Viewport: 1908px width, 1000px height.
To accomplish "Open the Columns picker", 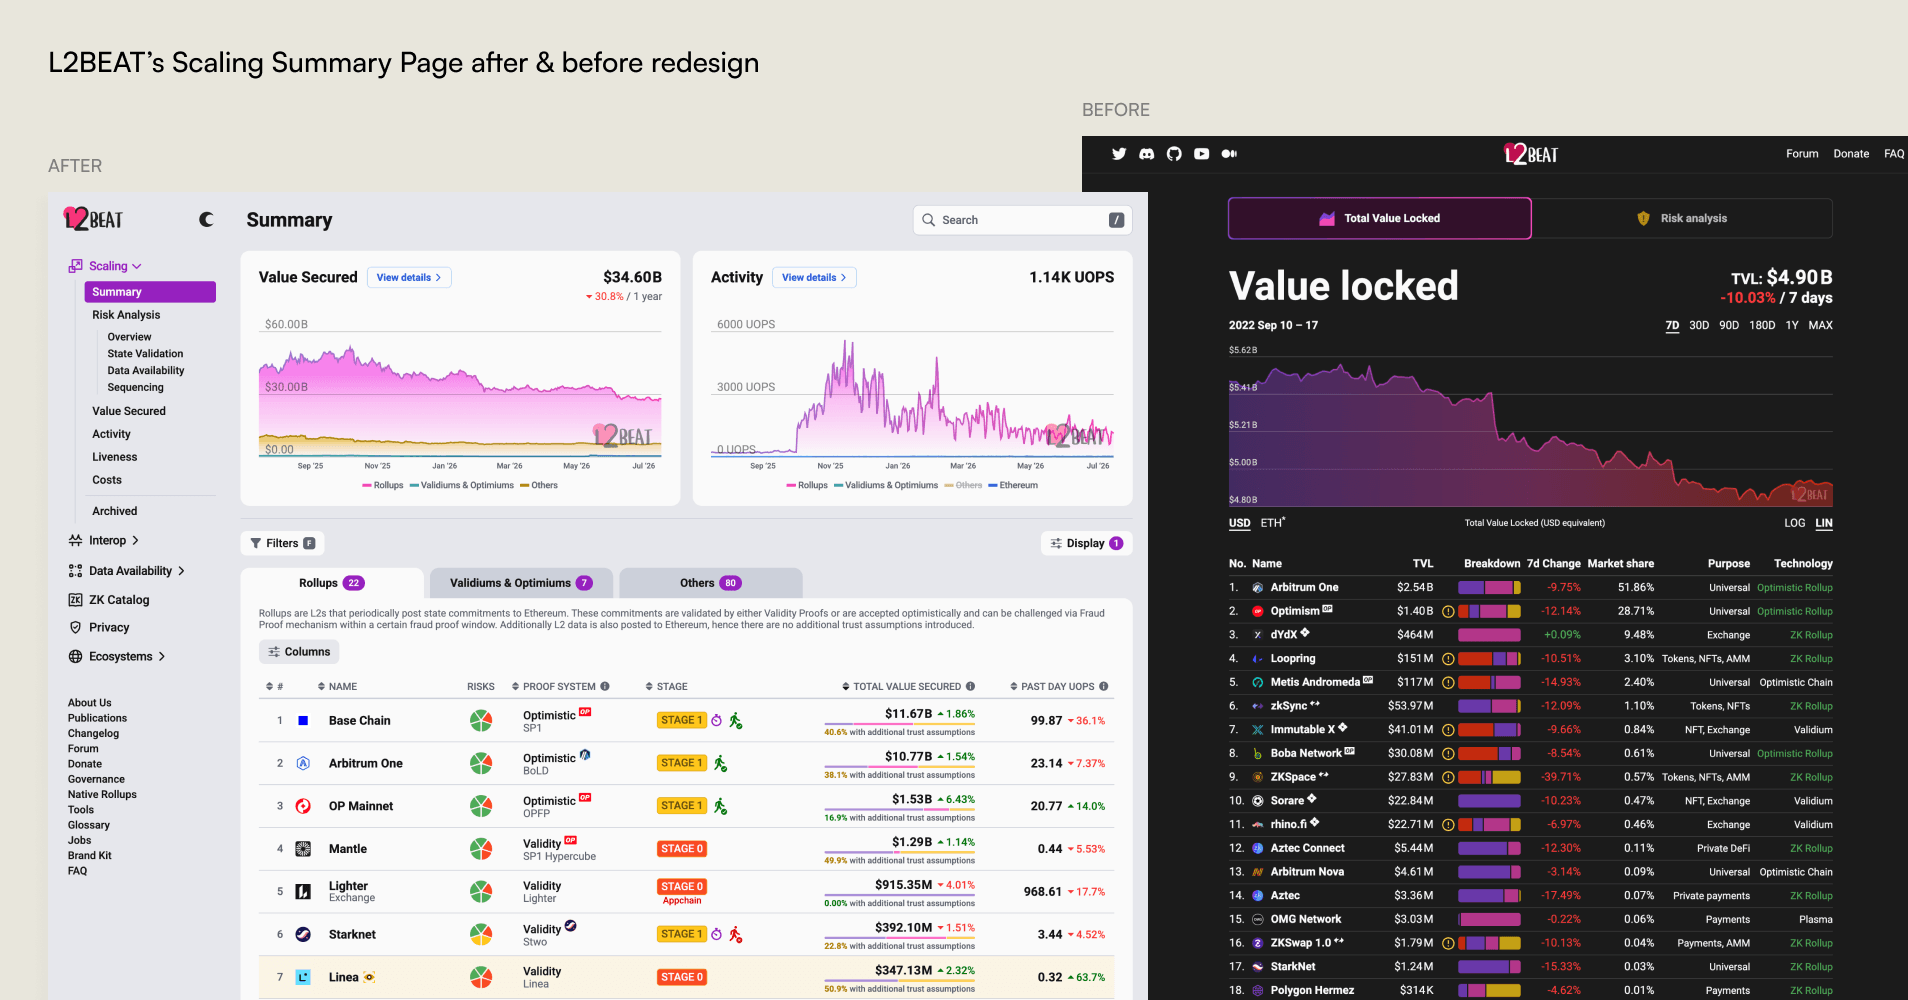I will [299, 652].
